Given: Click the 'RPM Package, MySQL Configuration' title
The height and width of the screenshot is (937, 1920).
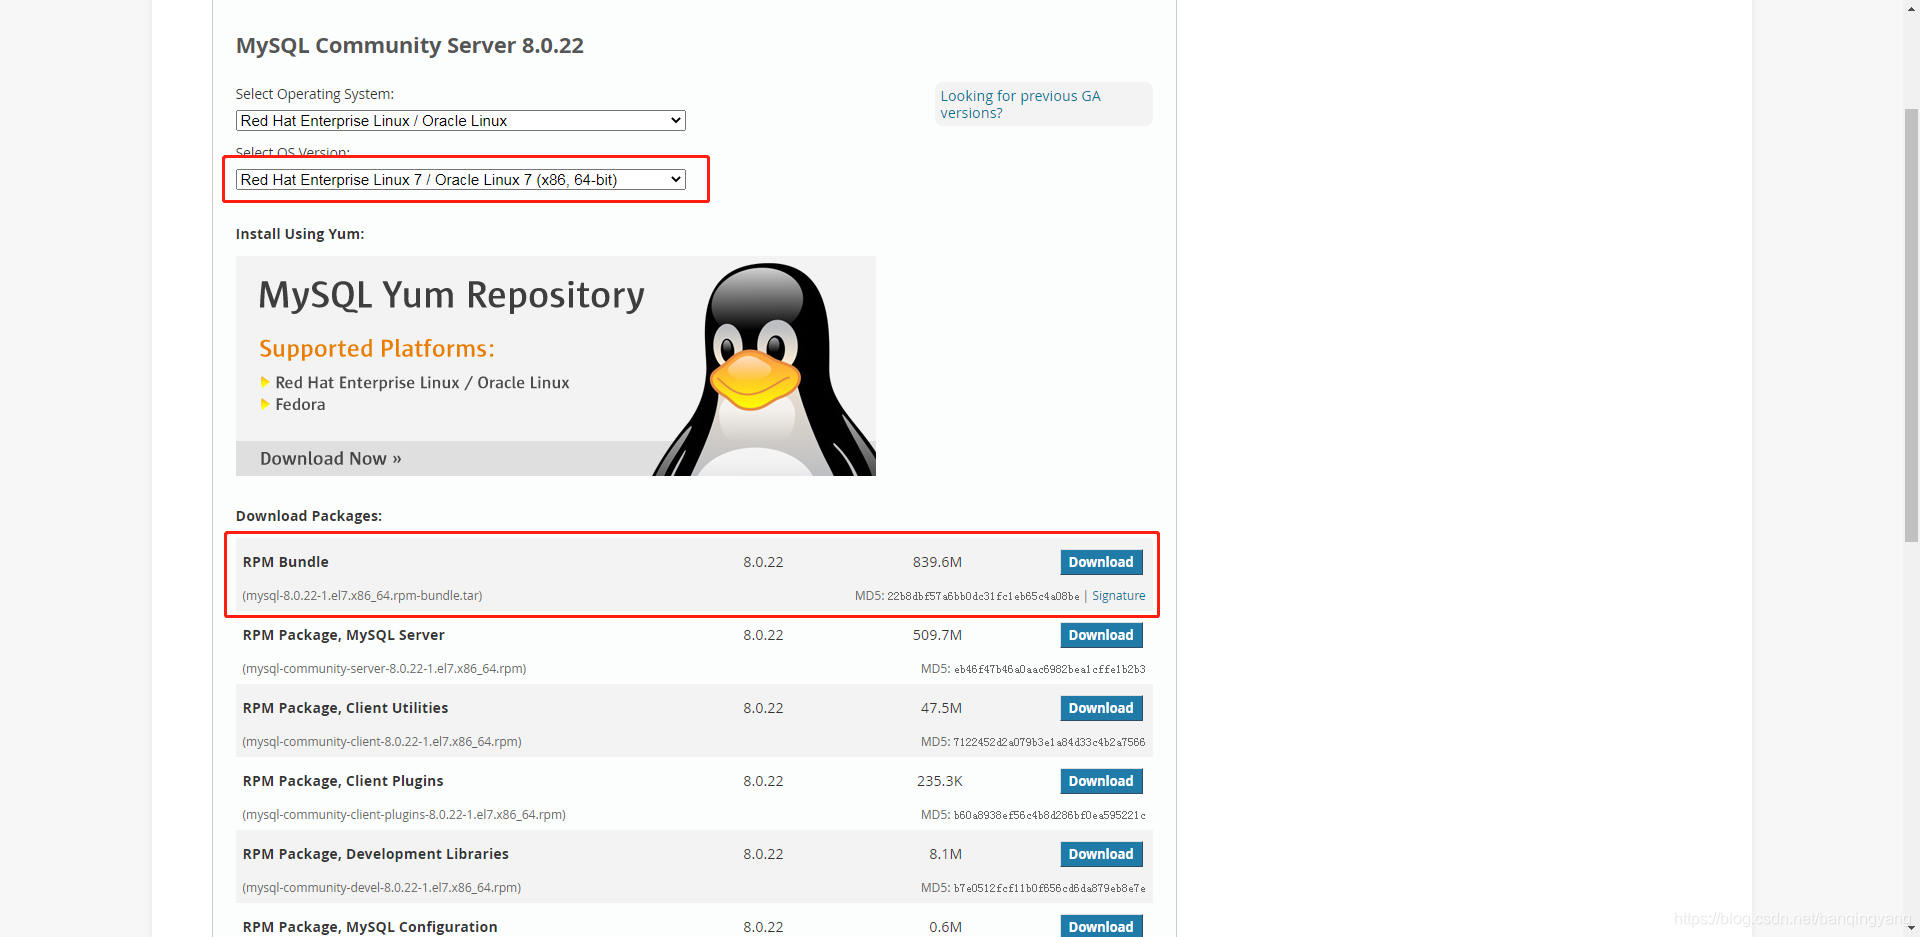Looking at the screenshot, I should (x=370, y=927).
